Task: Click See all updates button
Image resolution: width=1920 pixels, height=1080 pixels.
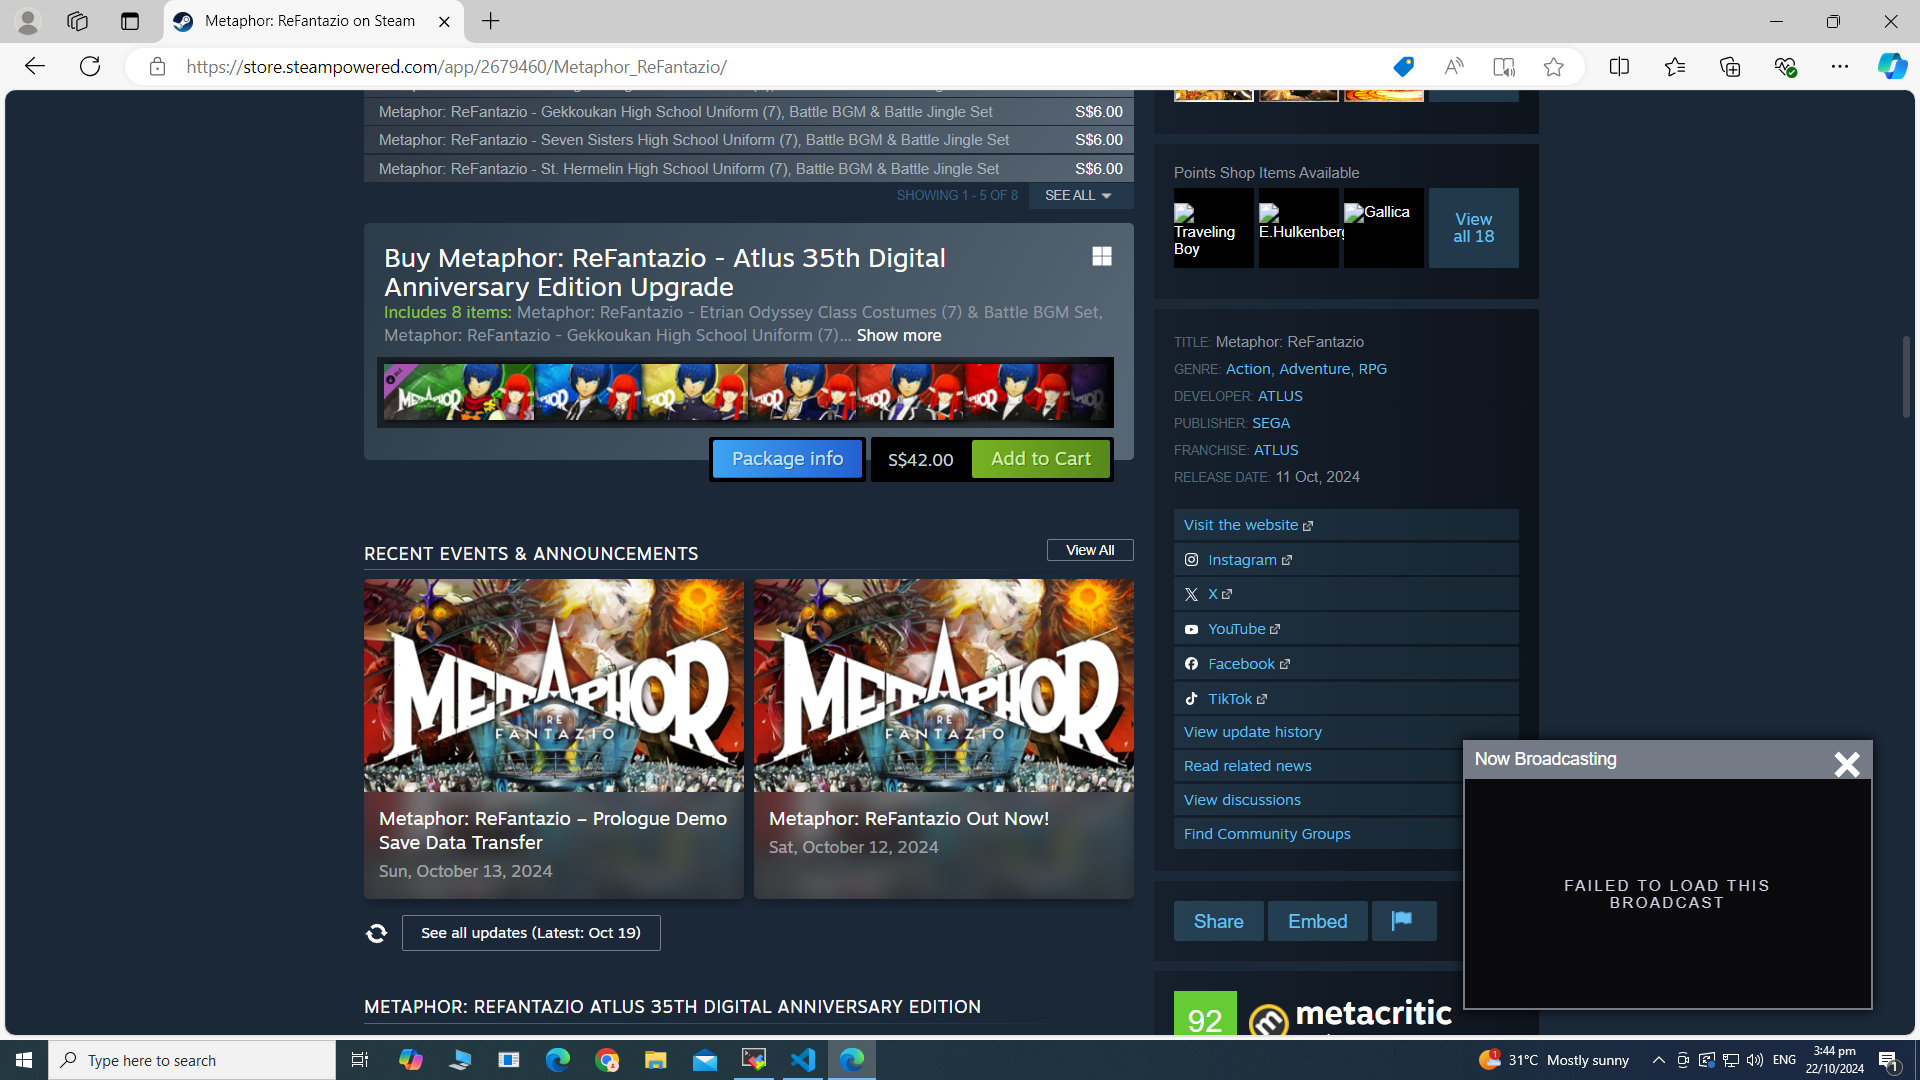Action: (530, 933)
